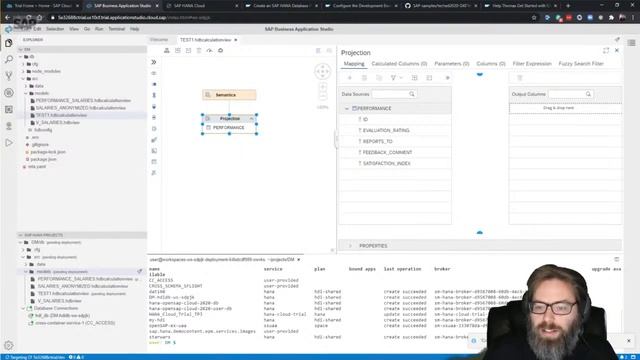The height and width of the screenshot is (360, 640).
Task: Open V_SALARIES.hdbview file in Explorer
Action: 57,122
